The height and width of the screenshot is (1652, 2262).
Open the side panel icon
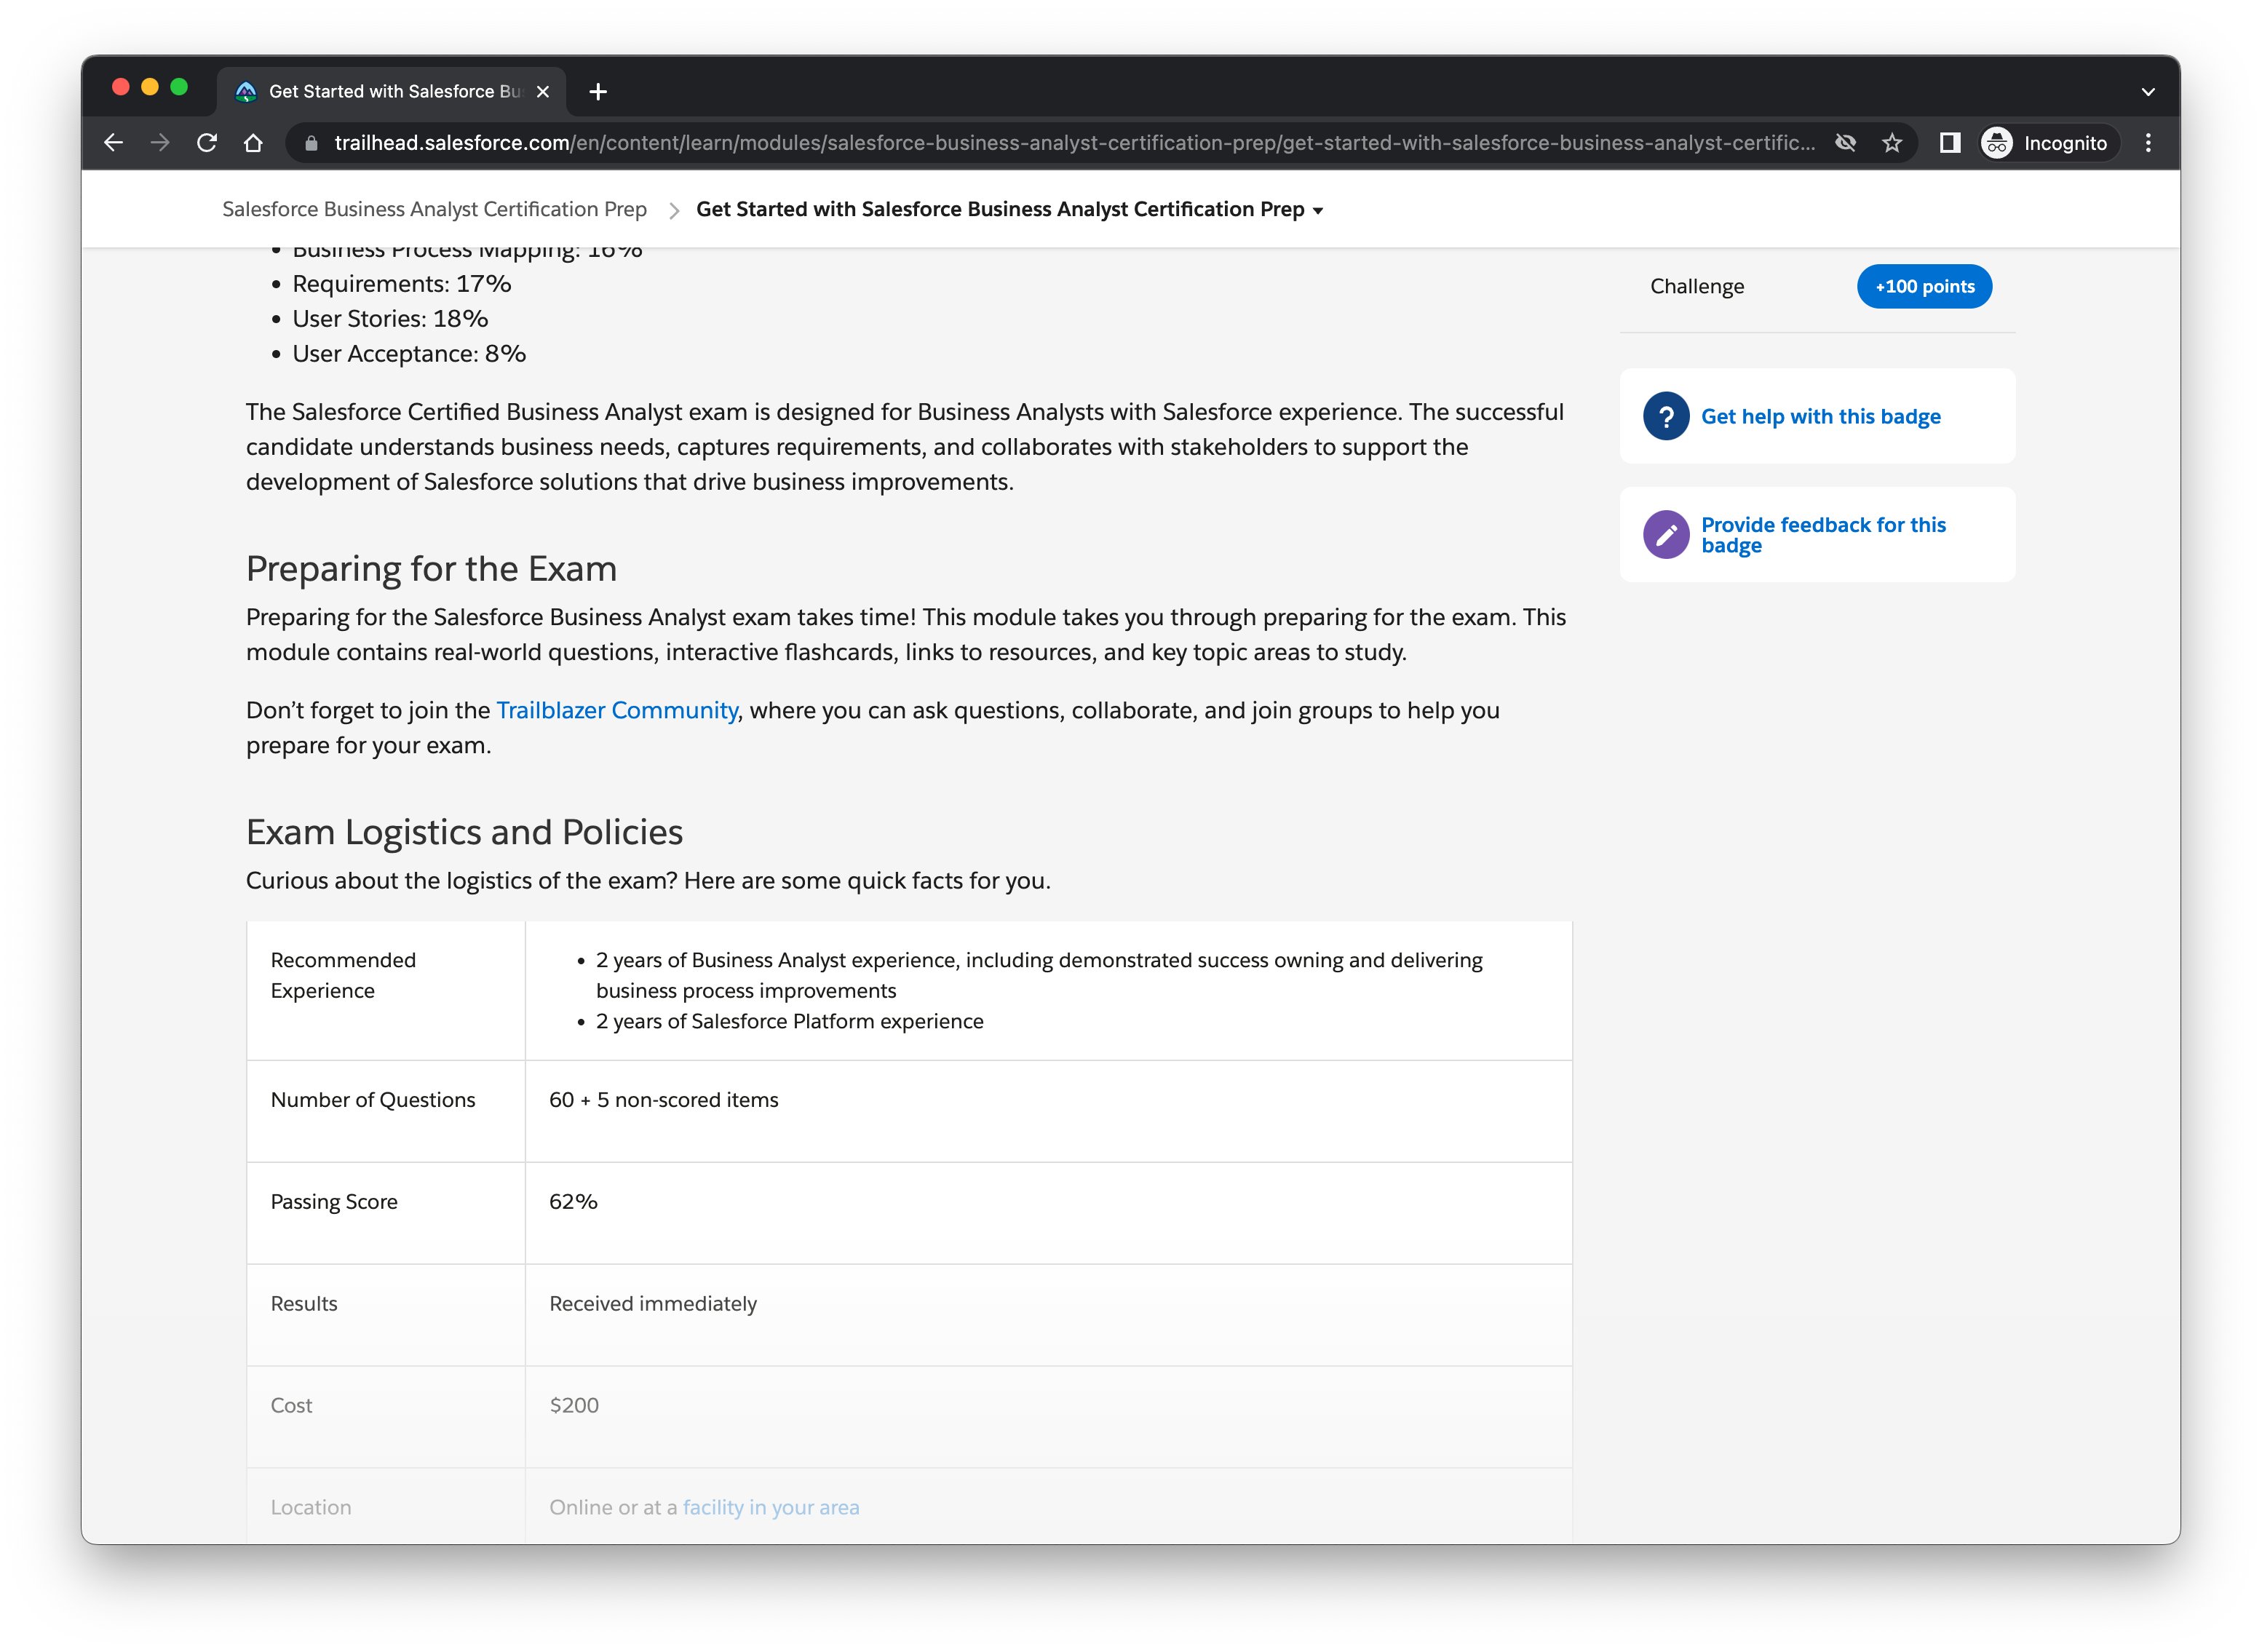point(1949,143)
